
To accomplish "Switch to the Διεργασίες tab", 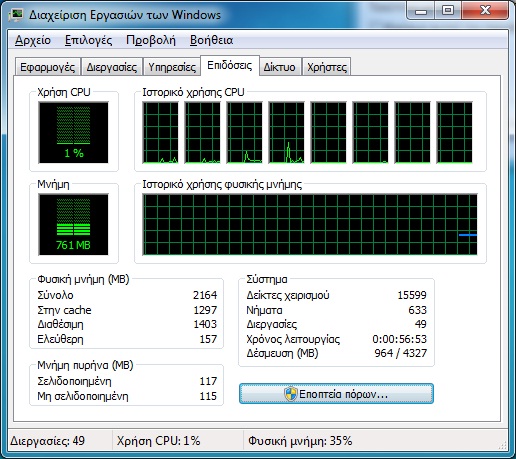I will (112, 67).
